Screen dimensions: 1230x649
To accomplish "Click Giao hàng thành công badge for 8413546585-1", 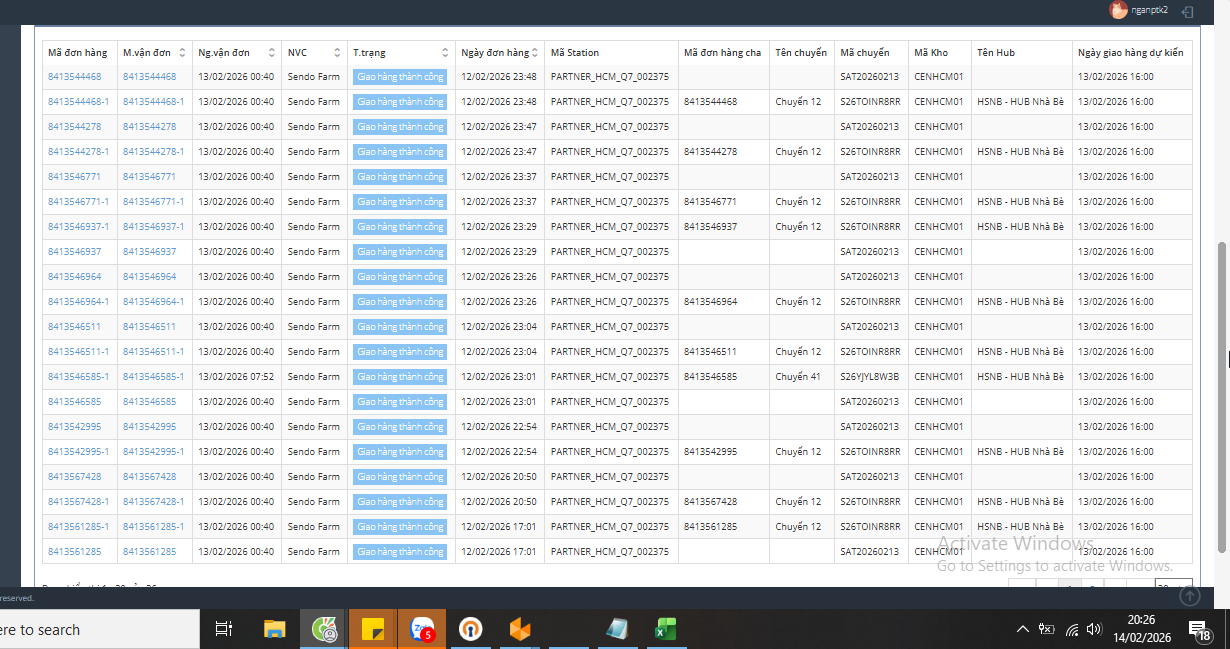I will pyautogui.click(x=400, y=377).
